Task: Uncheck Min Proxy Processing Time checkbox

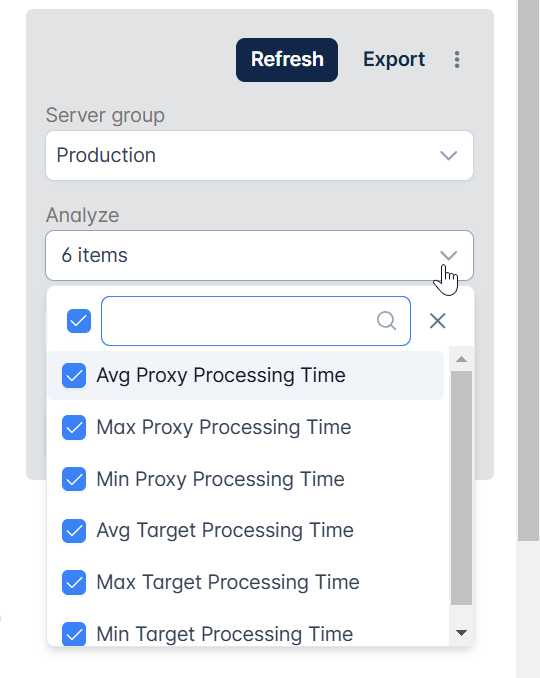Action: pyautogui.click(x=74, y=479)
